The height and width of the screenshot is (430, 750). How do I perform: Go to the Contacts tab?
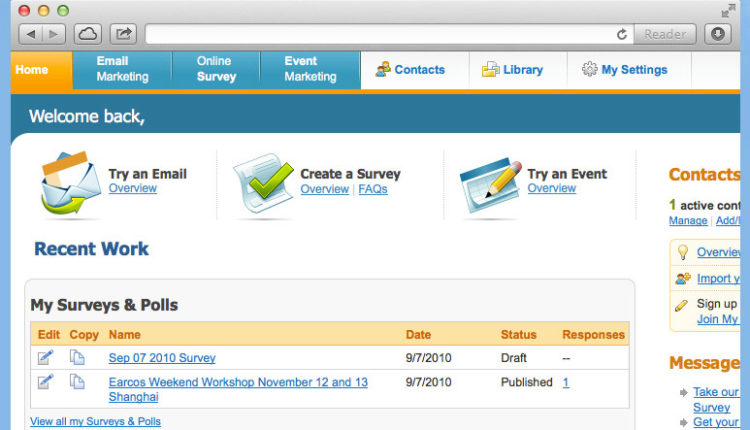point(410,70)
